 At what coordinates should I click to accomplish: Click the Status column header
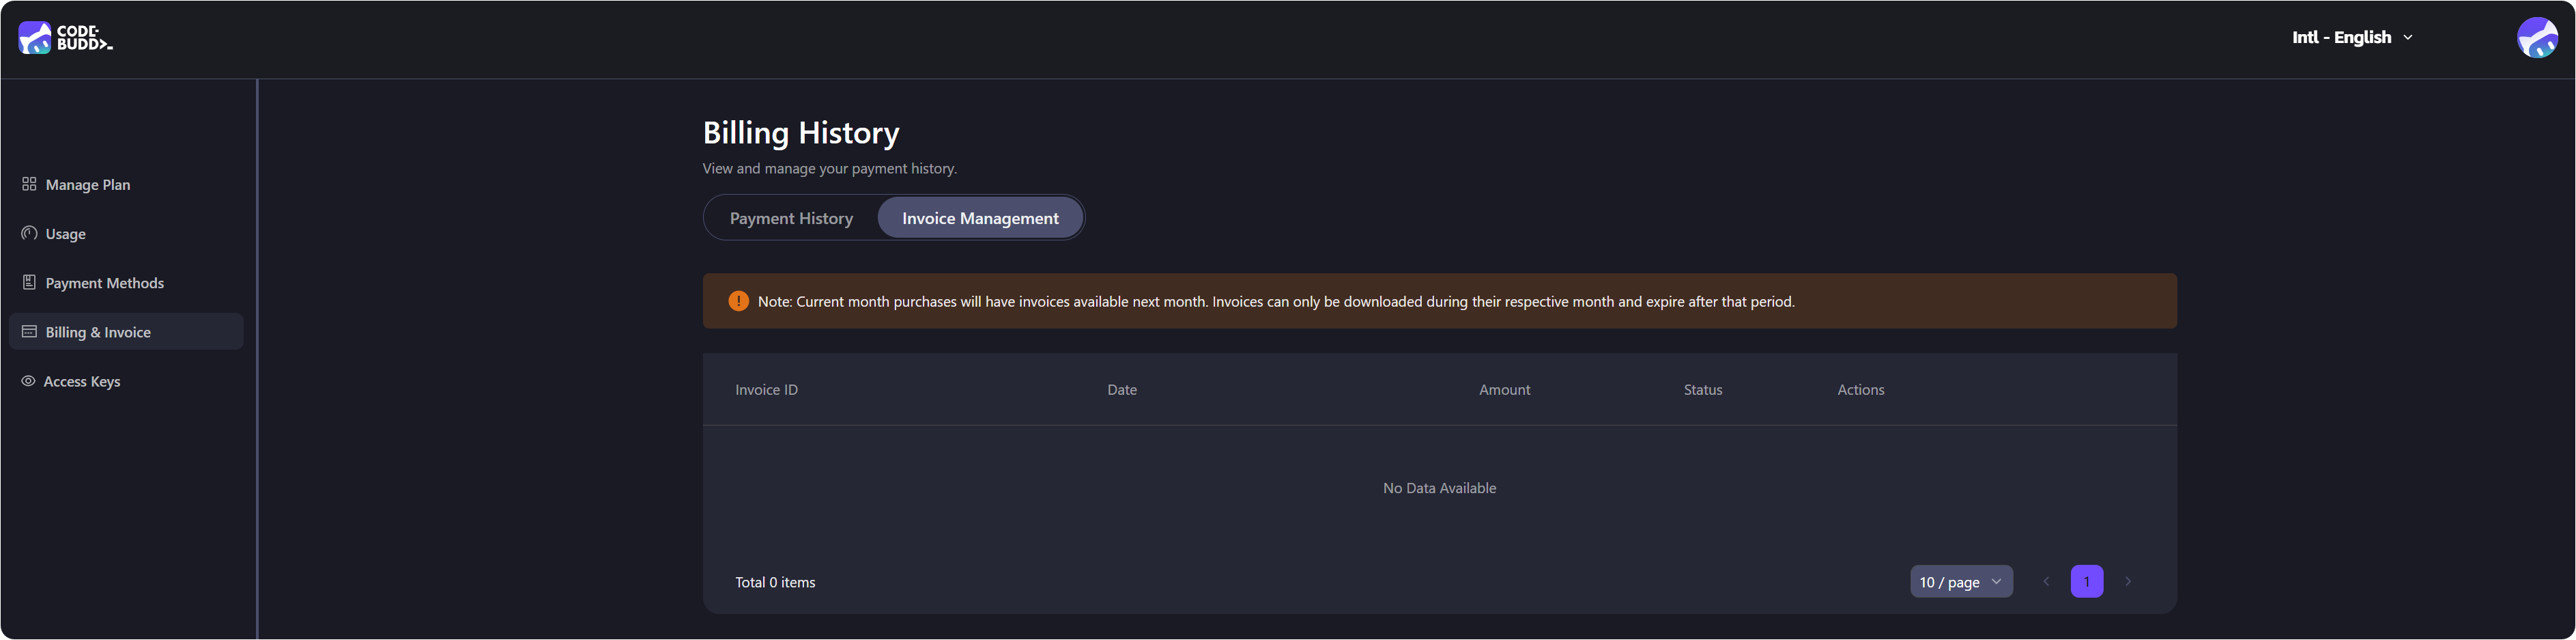[x=1703, y=390]
